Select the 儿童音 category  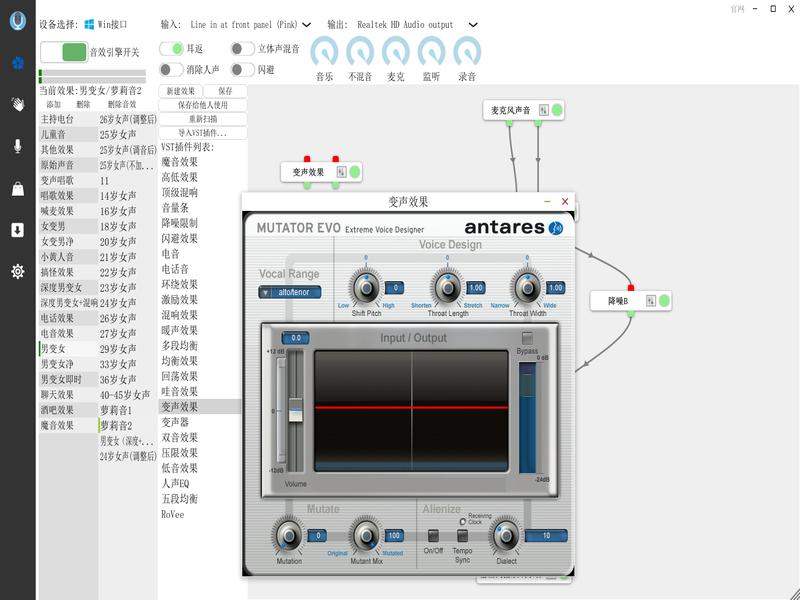click(x=68, y=135)
